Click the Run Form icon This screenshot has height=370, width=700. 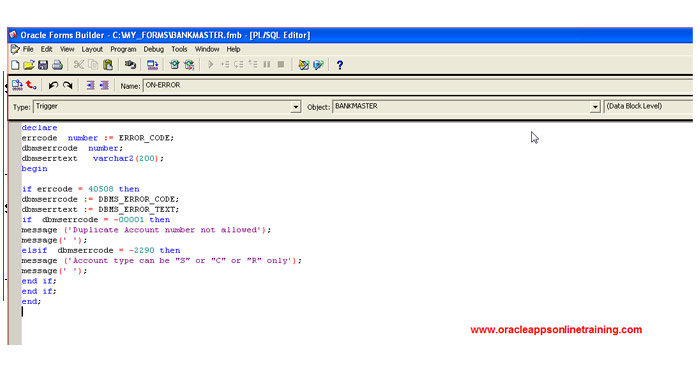tap(175, 65)
